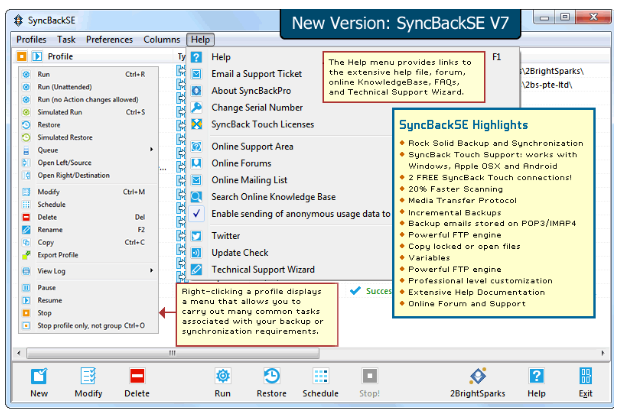Select Run (no Action changes allowed)

88,99
